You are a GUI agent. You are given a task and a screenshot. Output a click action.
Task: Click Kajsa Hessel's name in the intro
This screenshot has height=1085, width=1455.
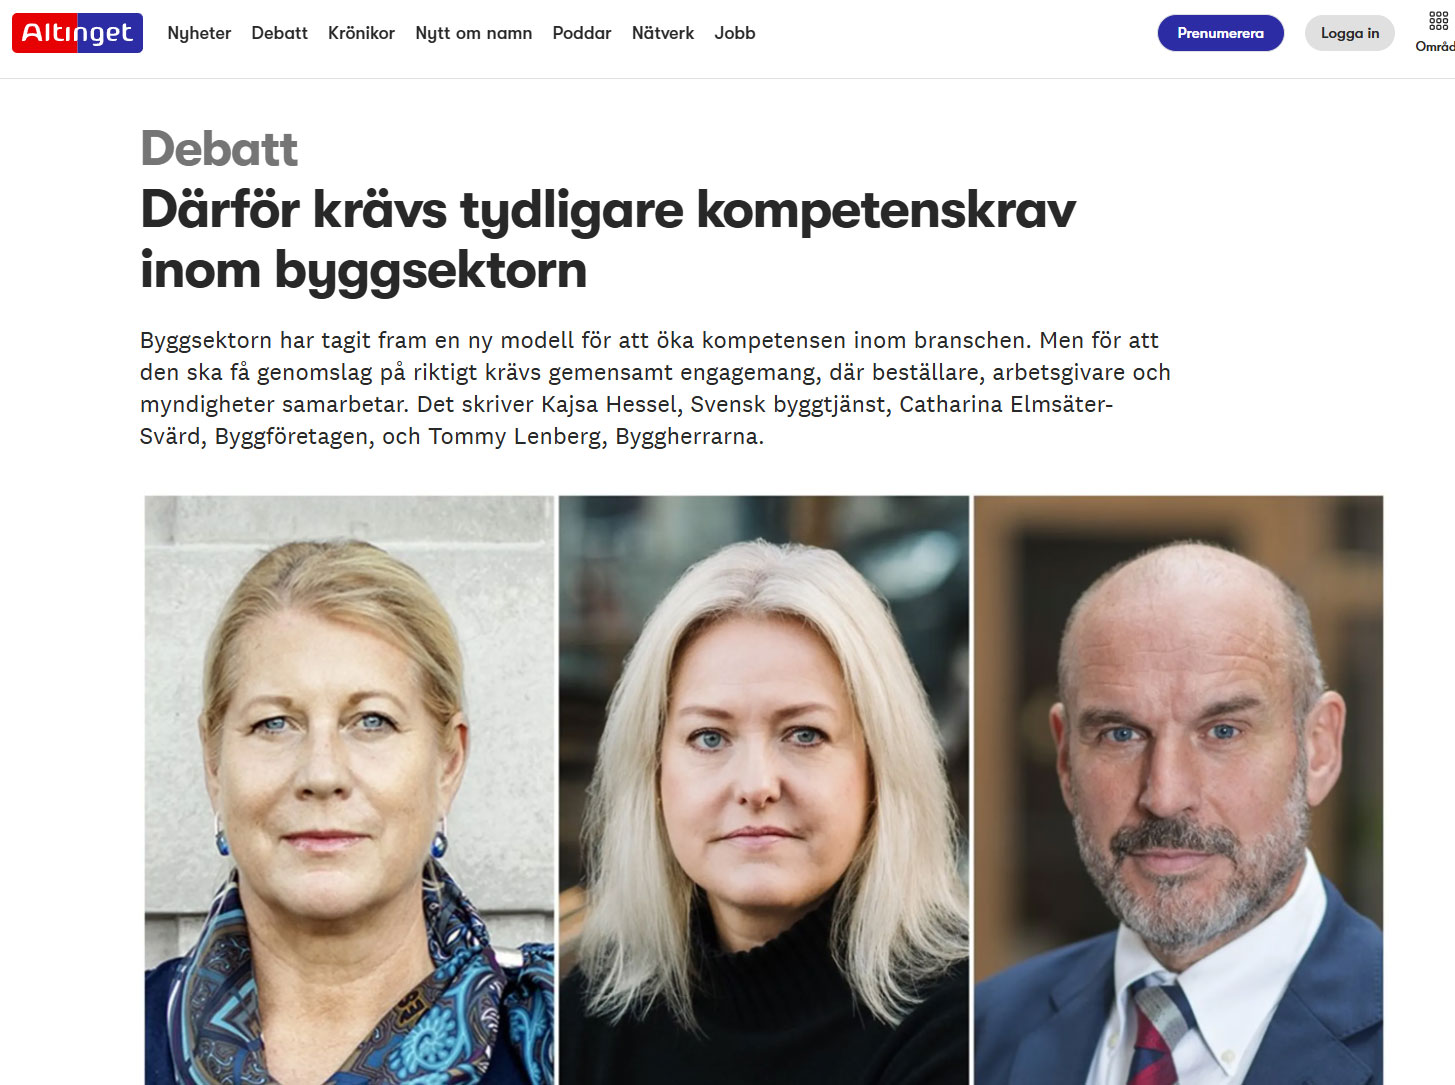tap(609, 404)
